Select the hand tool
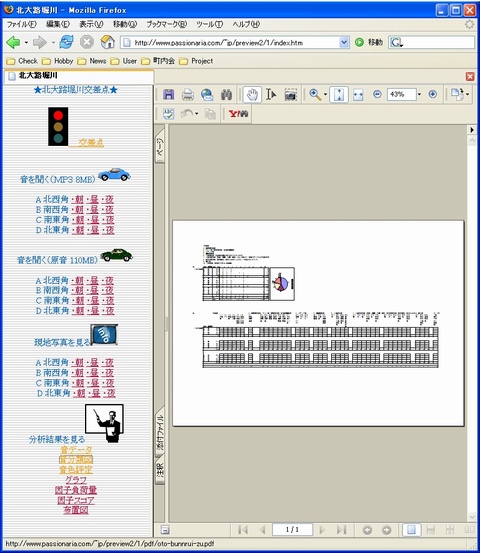The image size is (480, 553). [x=252, y=95]
